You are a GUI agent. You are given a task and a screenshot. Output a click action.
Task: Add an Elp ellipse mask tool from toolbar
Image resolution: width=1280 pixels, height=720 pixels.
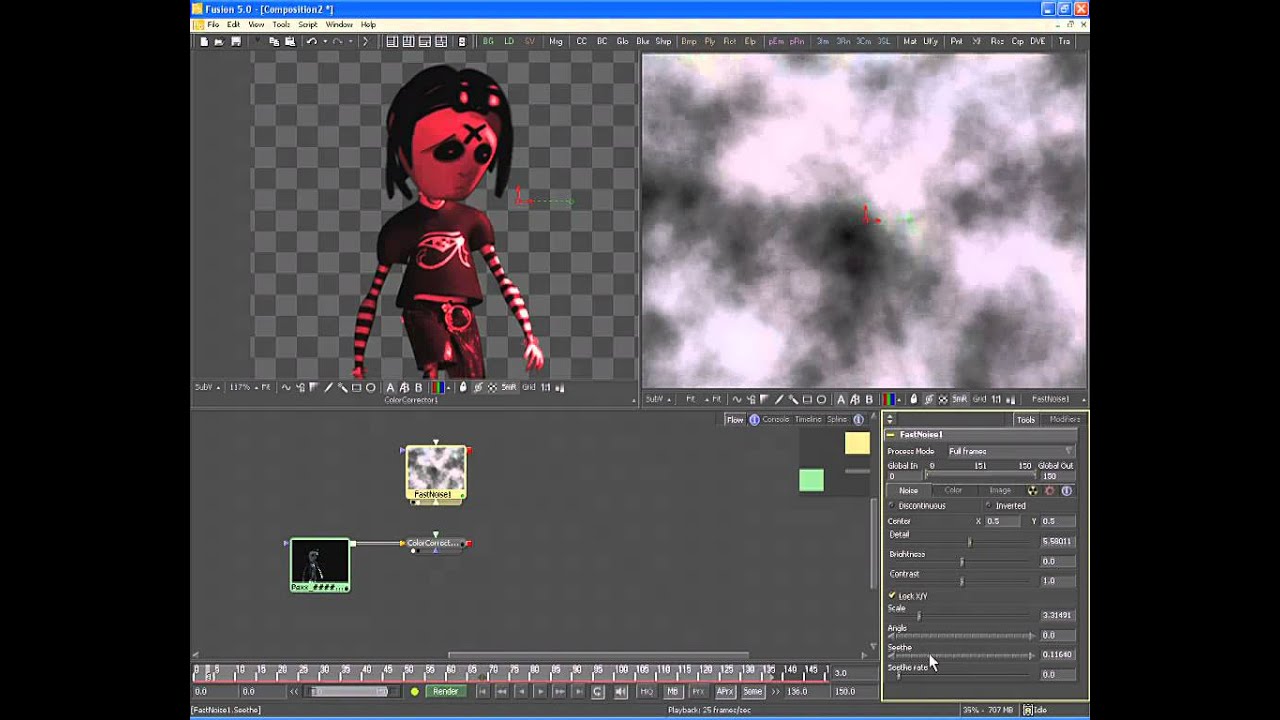pos(750,41)
